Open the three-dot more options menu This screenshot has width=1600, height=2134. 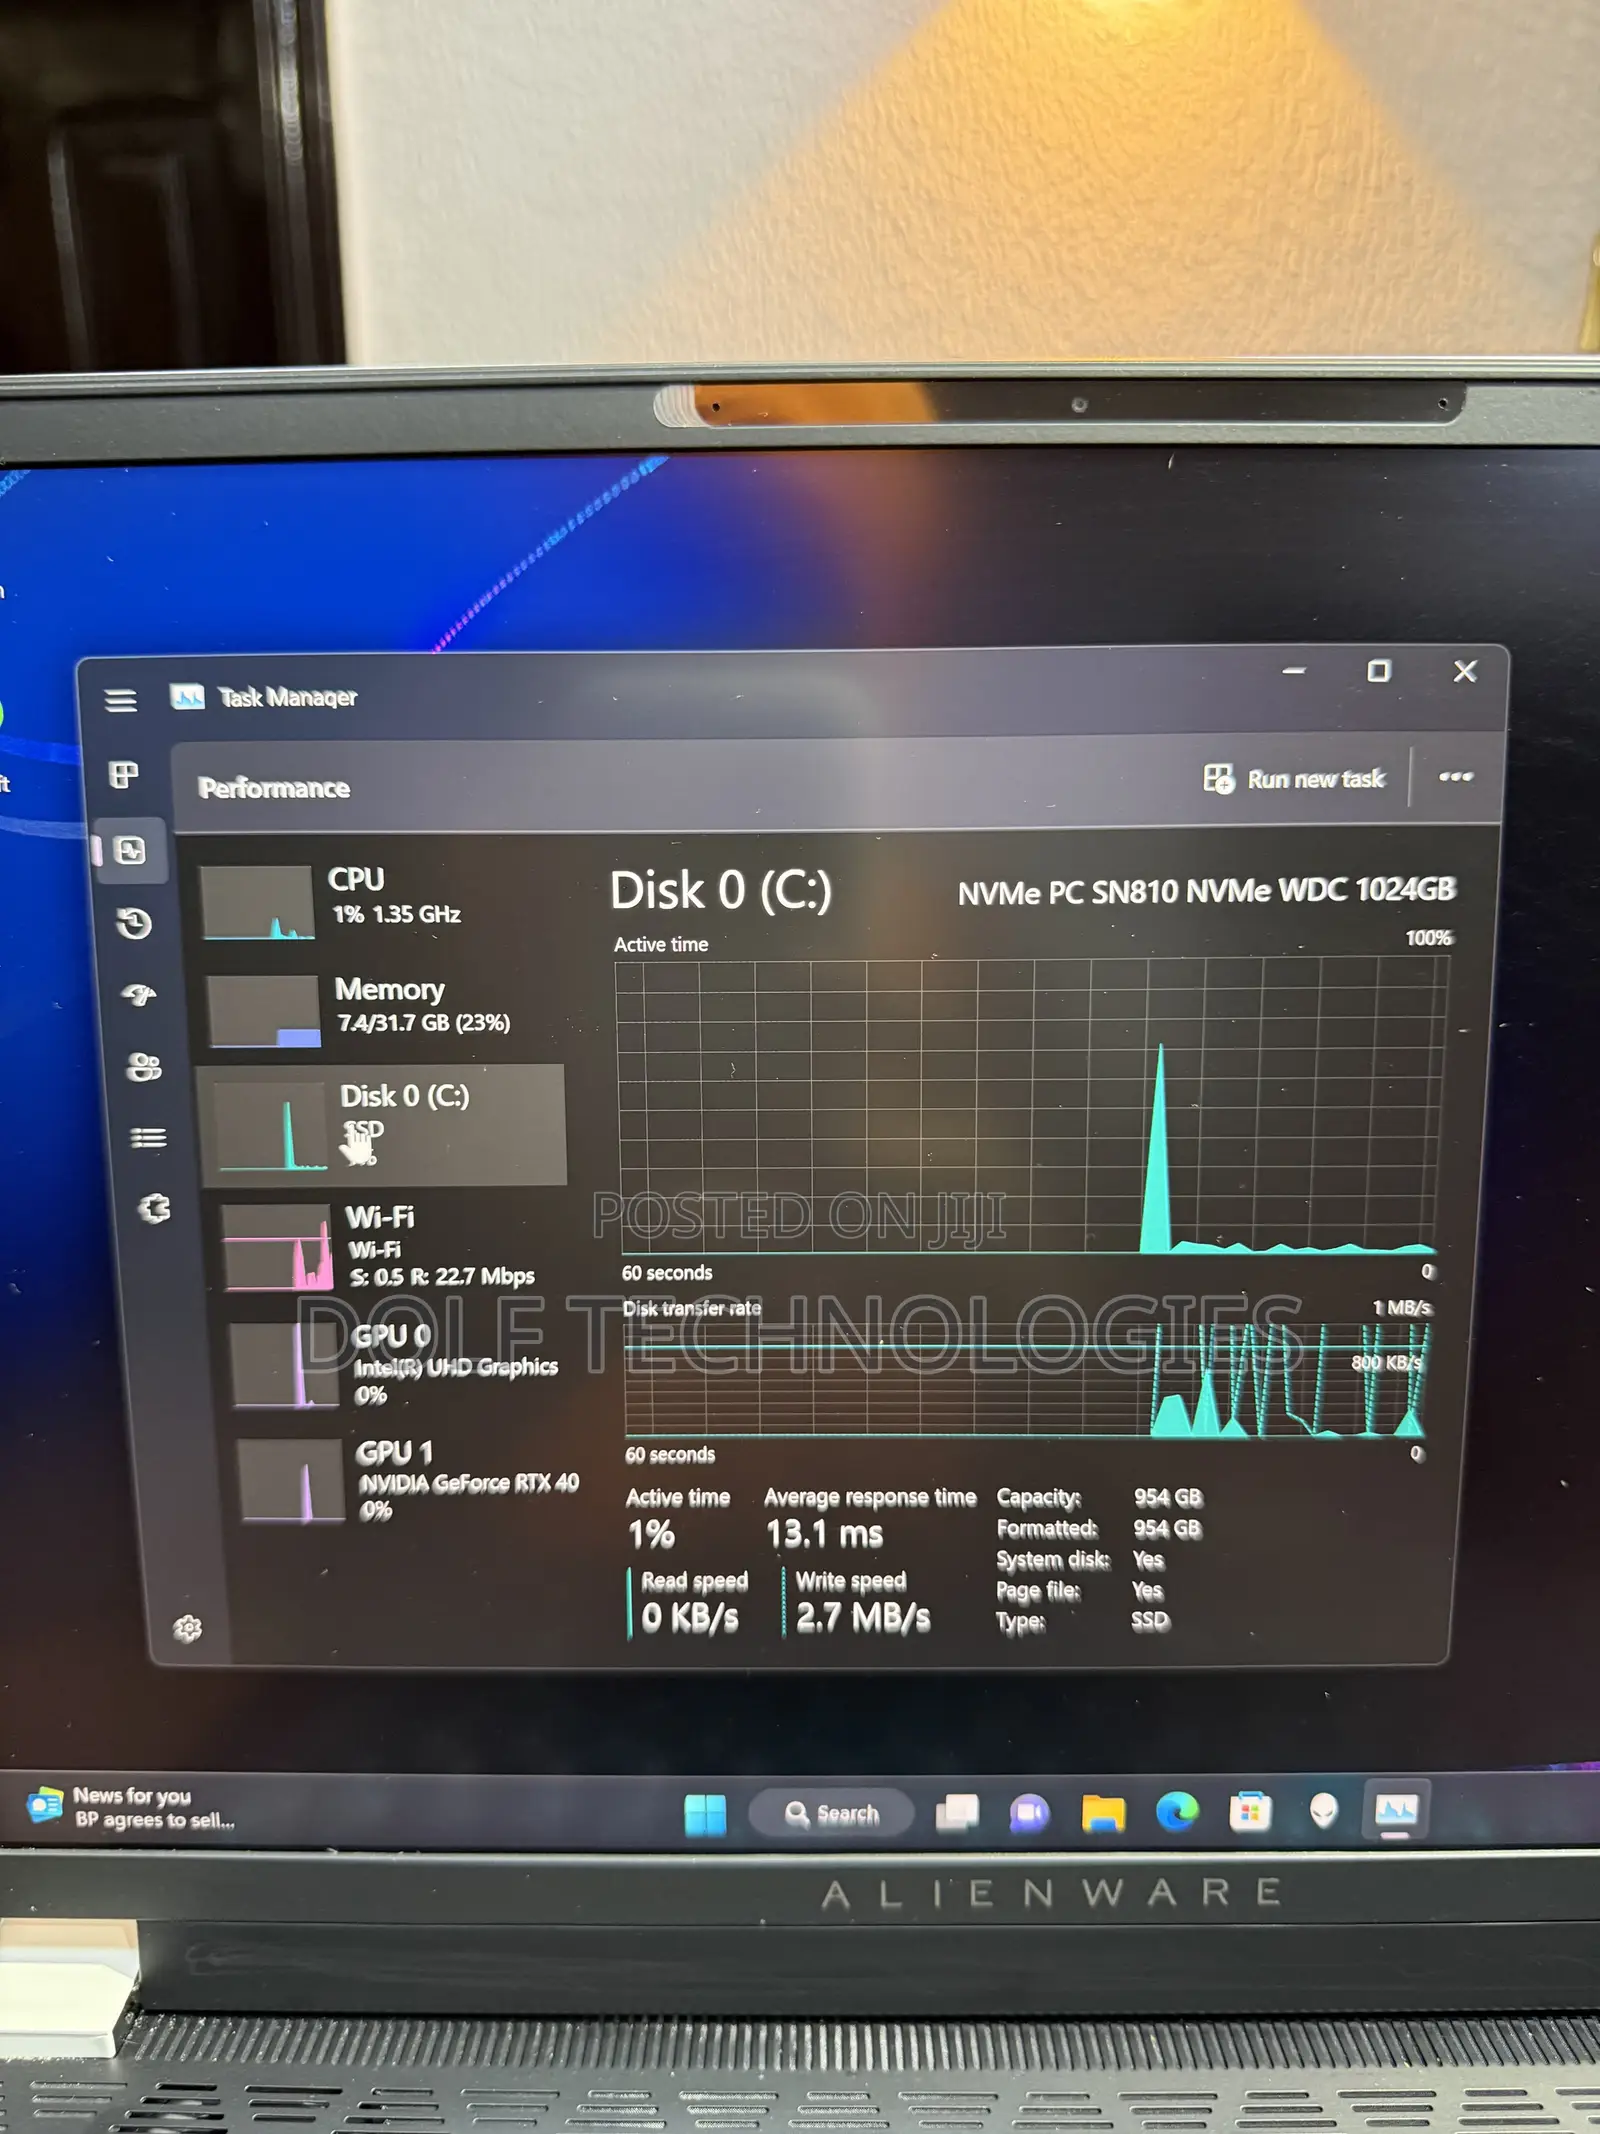coord(1456,777)
